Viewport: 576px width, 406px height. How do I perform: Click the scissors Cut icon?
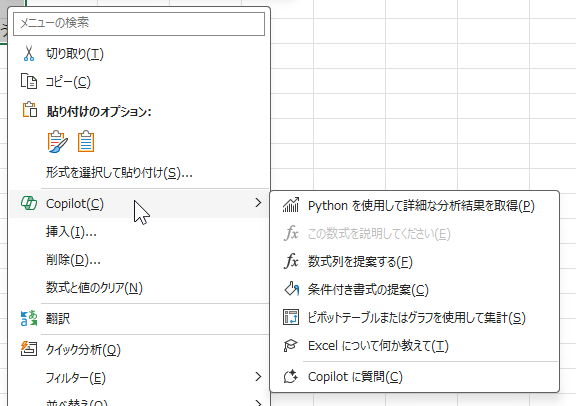(x=29, y=54)
